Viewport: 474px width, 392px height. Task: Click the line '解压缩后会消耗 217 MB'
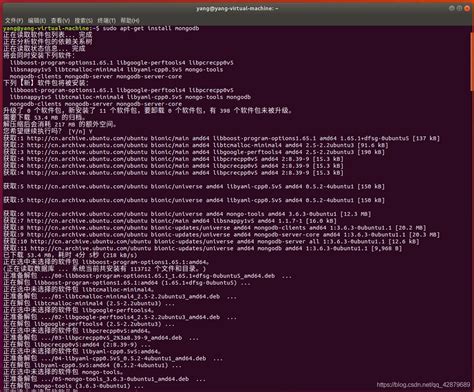click(x=60, y=124)
